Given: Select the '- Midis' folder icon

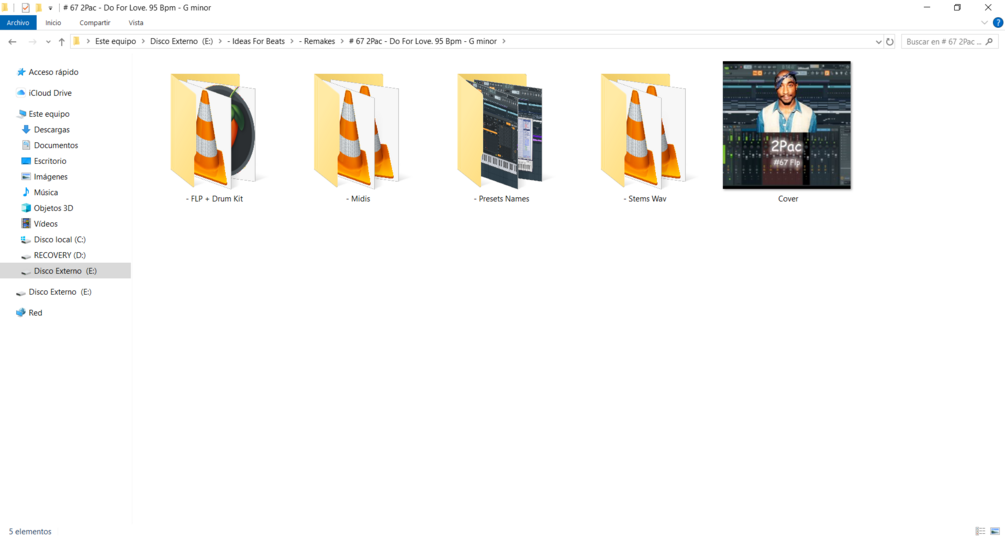Looking at the screenshot, I should 358,131.
